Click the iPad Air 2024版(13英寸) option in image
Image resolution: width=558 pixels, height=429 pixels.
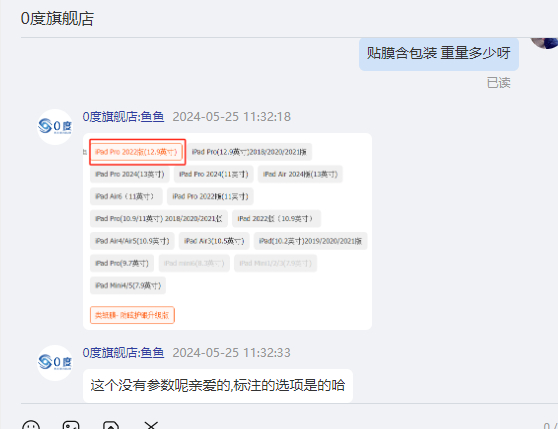[x=300, y=174]
